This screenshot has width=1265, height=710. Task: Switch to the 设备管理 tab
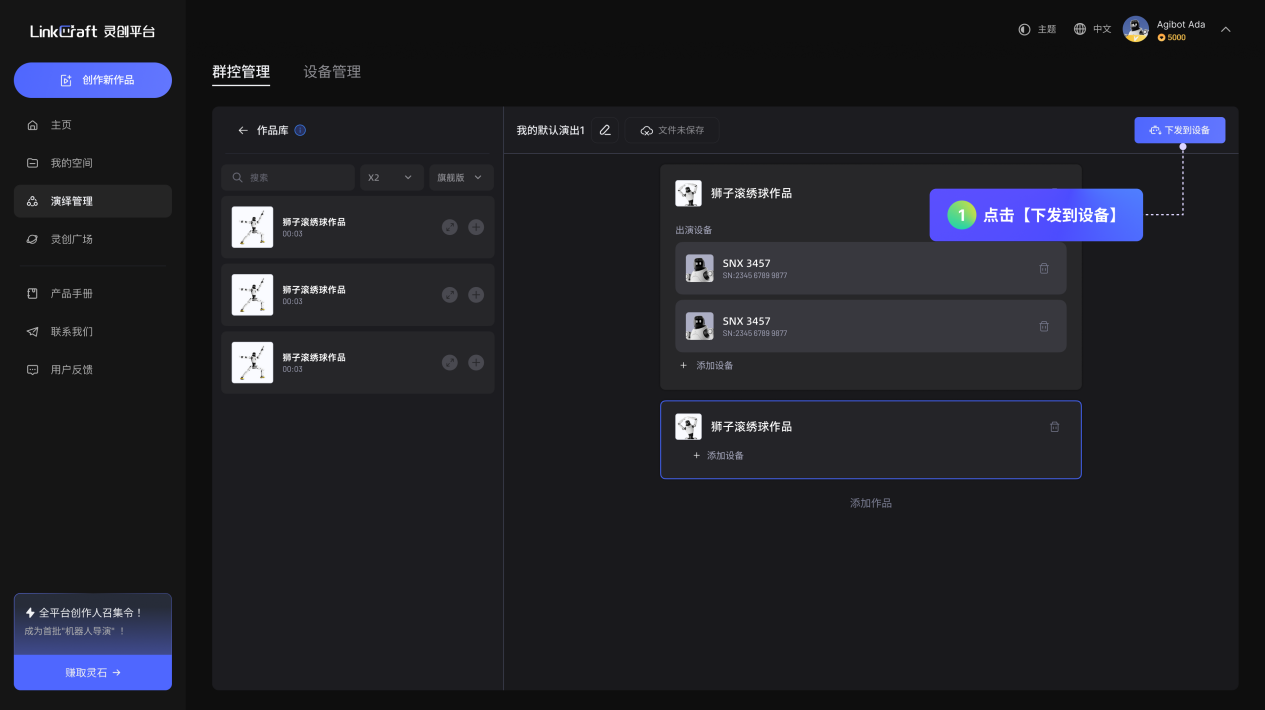pyautogui.click(x=332, y=72)
